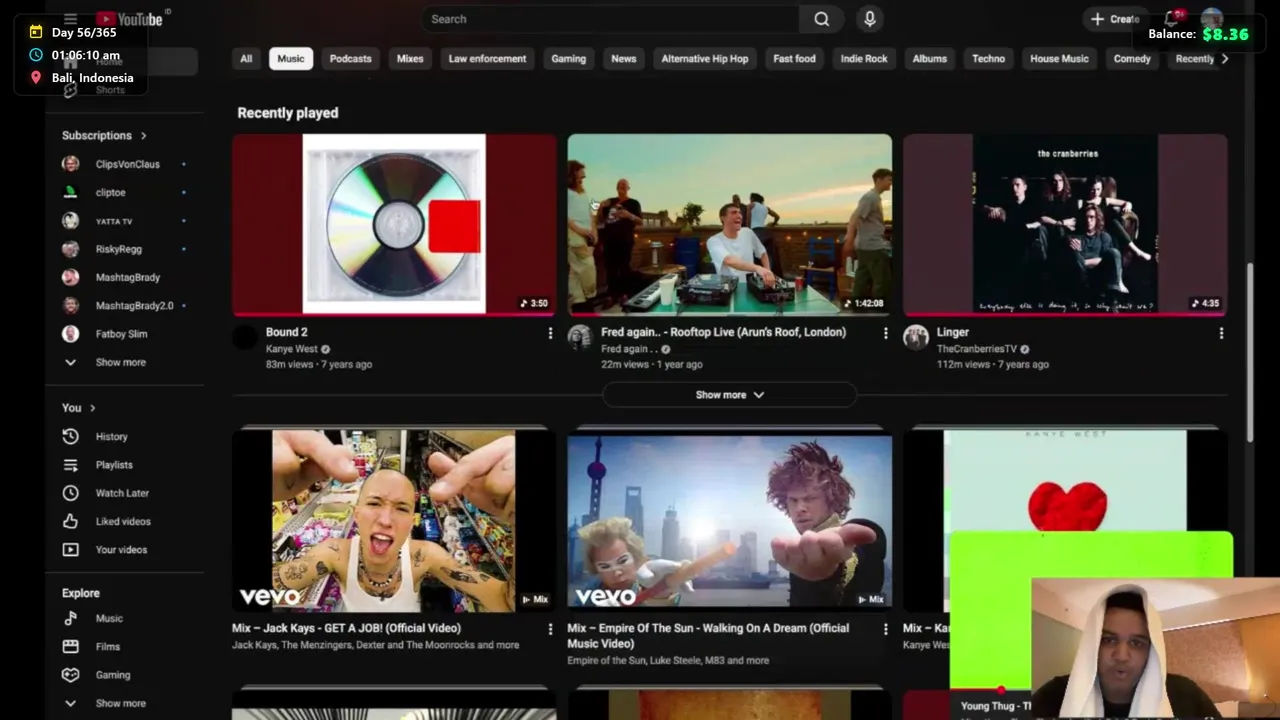The height and width of the screenshot is (720, 1280).
Task: Select the Podcasts filter chip
Action: point(351,59)
